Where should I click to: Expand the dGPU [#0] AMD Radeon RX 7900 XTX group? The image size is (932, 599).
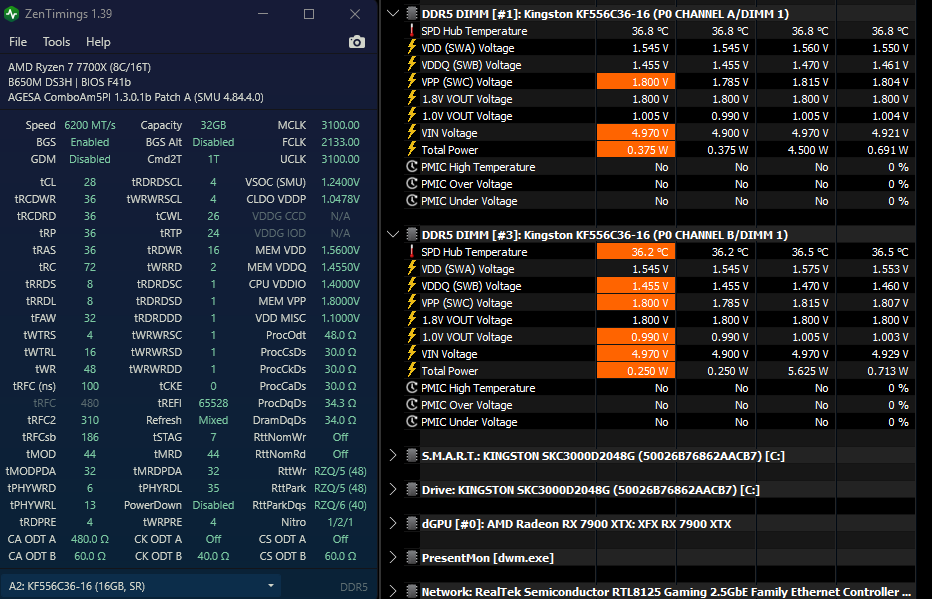pyautogui.click(x=393, y=524)
